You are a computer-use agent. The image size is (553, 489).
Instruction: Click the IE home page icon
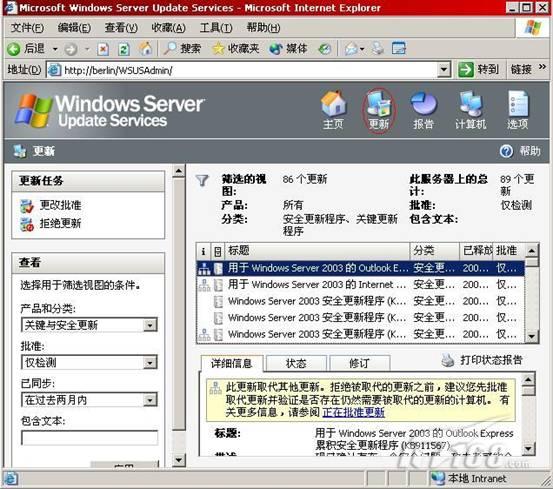pyautogui.click(x=145, y=49)
